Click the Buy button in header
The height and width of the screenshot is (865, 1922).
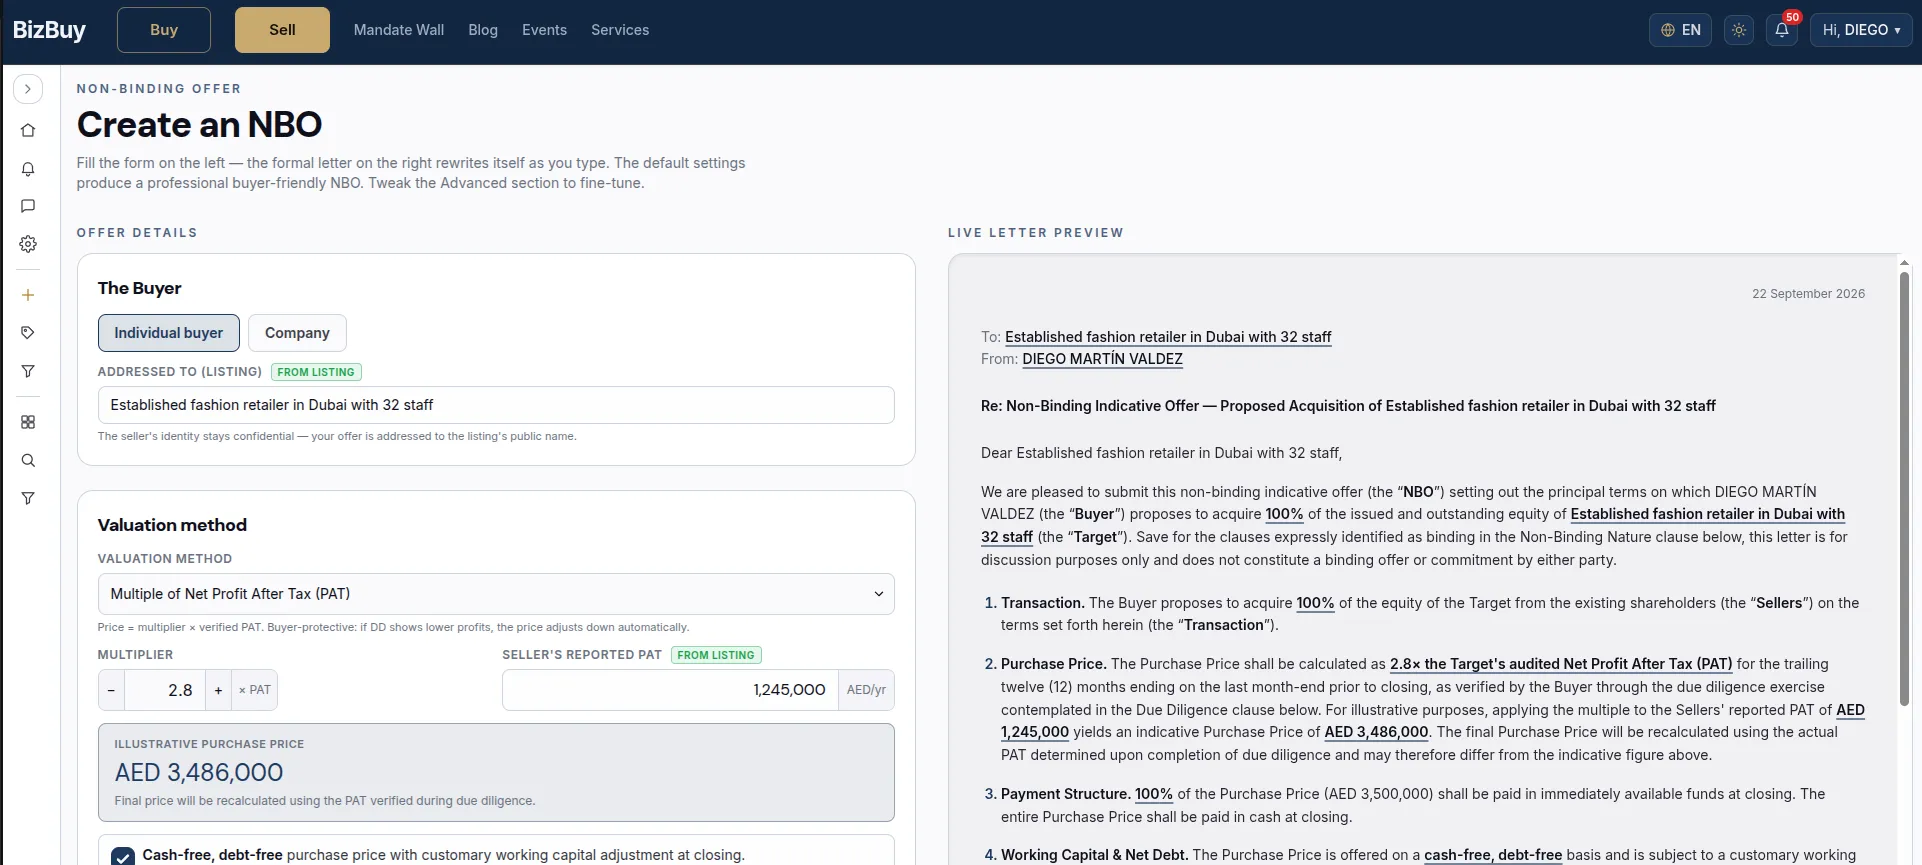point(164,30)
